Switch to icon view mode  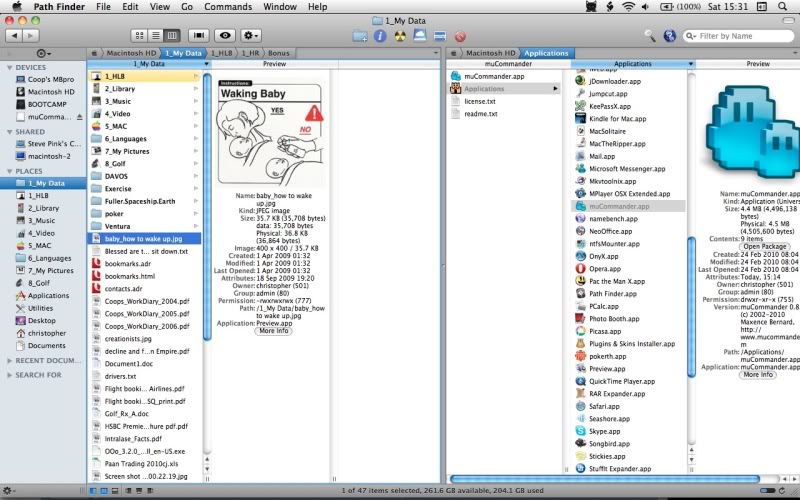(139, 35)
